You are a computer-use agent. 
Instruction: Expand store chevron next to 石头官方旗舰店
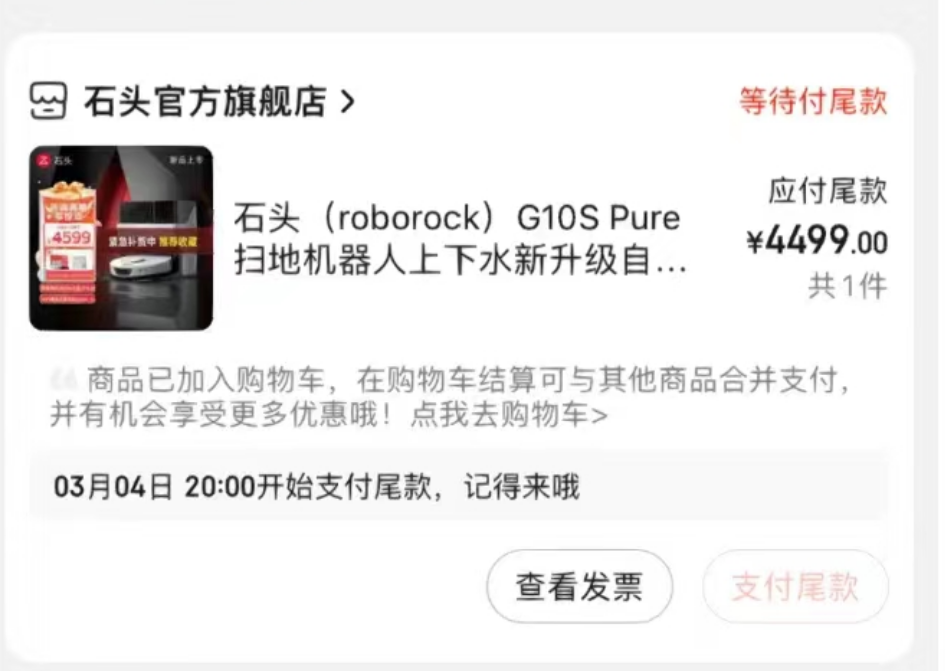point(347,101)
